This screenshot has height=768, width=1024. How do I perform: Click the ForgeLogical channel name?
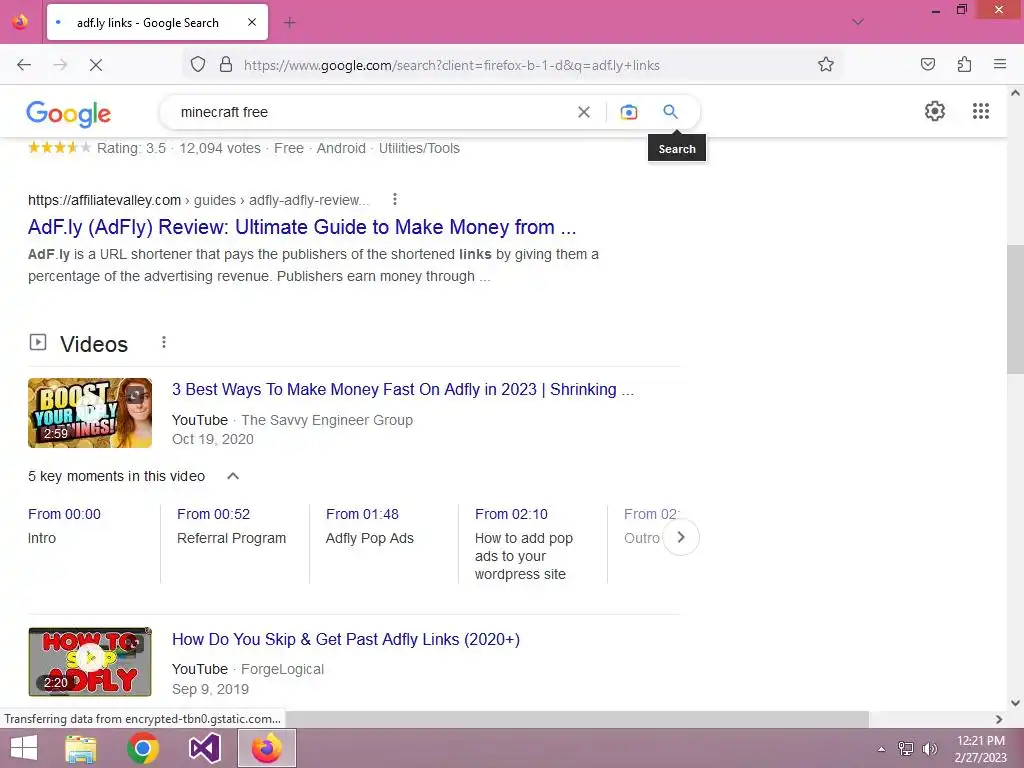pyautogui.click(x=282, y=669)
